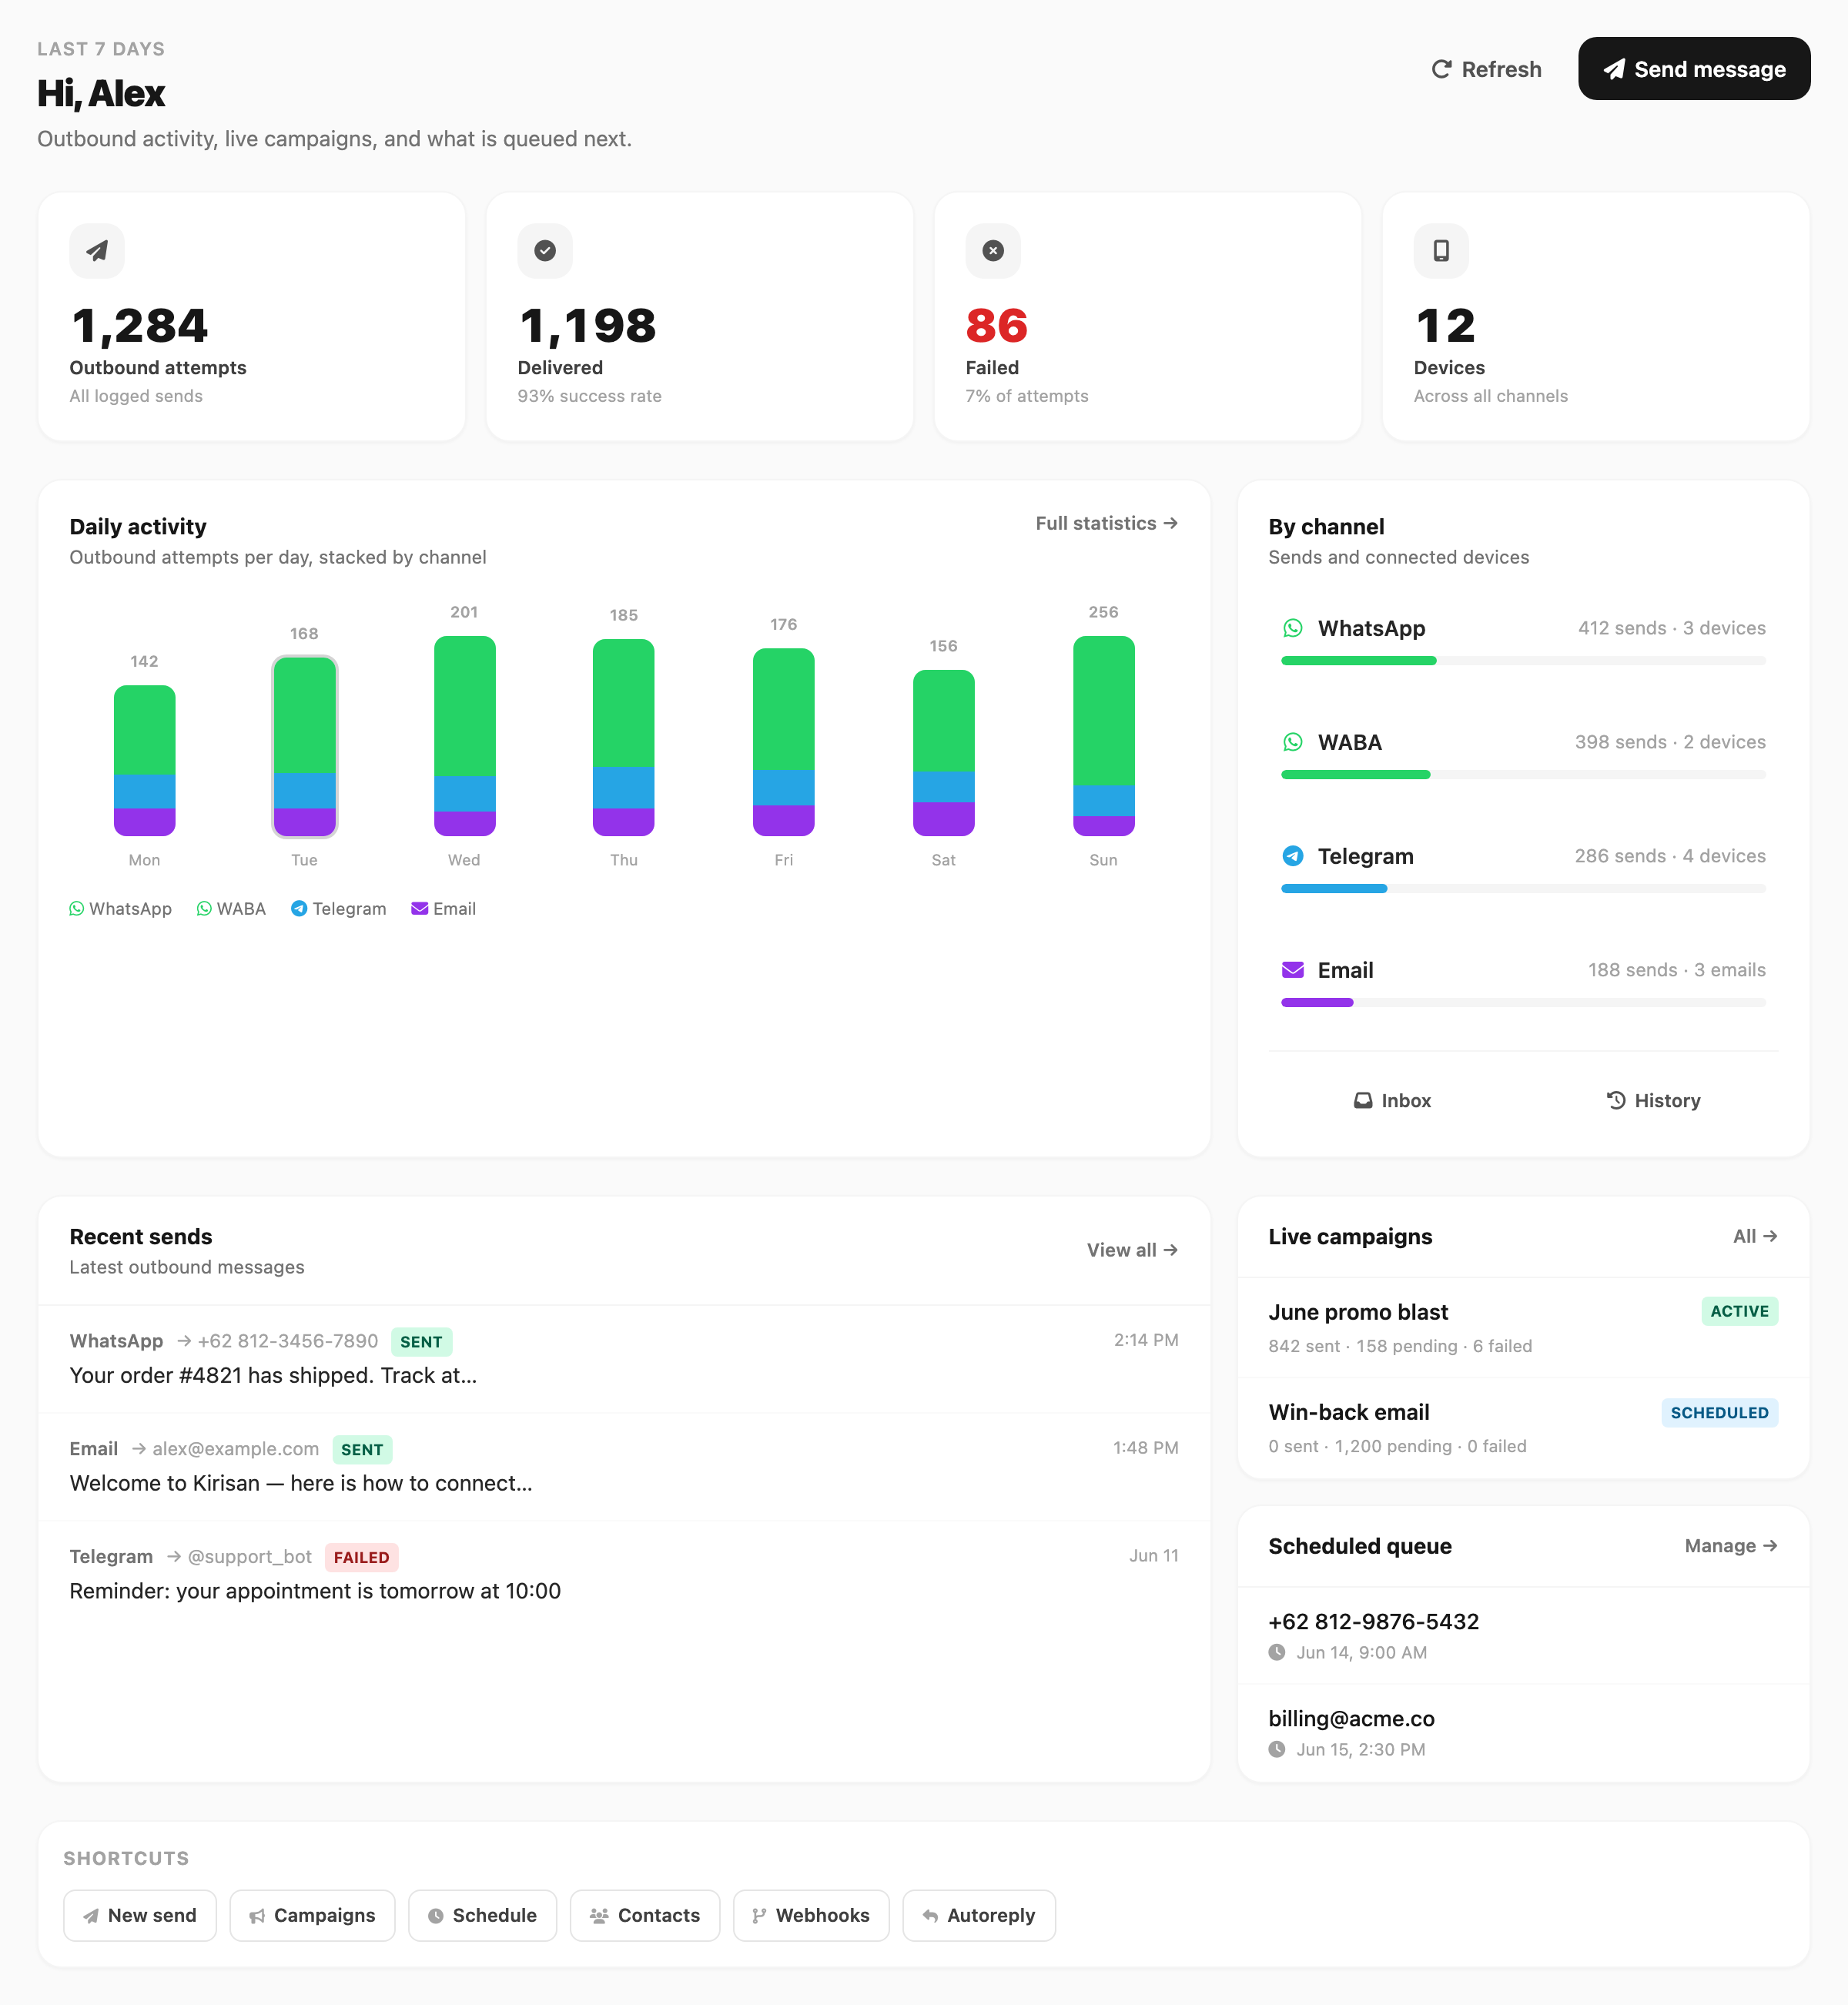Click the ACTIVE status badge
This screenshot has height=2005, width=1848.
(1739, 1311)
